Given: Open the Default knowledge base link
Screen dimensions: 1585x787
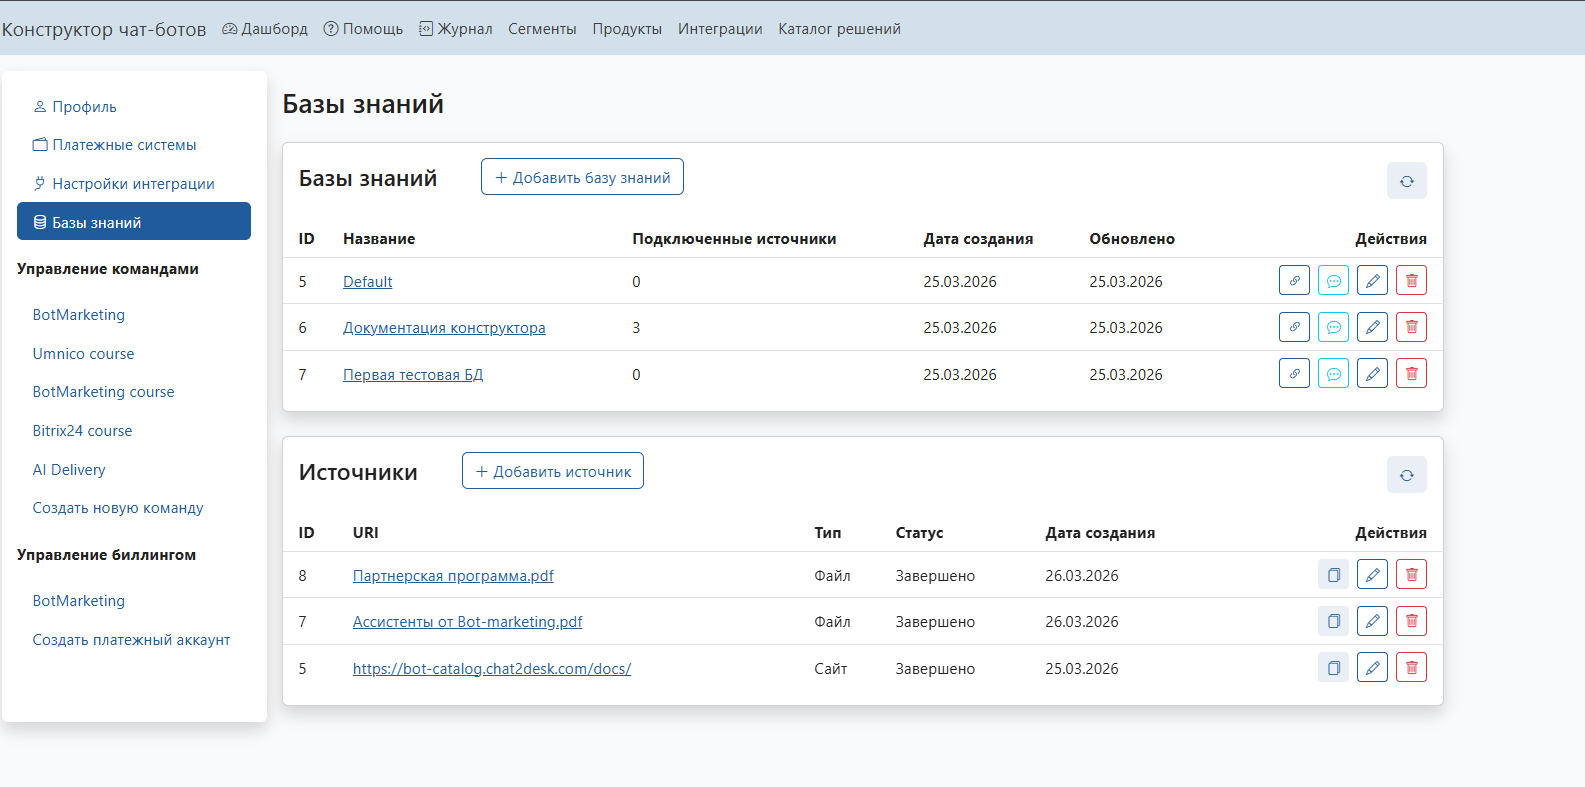Looking at the screenshot, I should pos(367,282).
